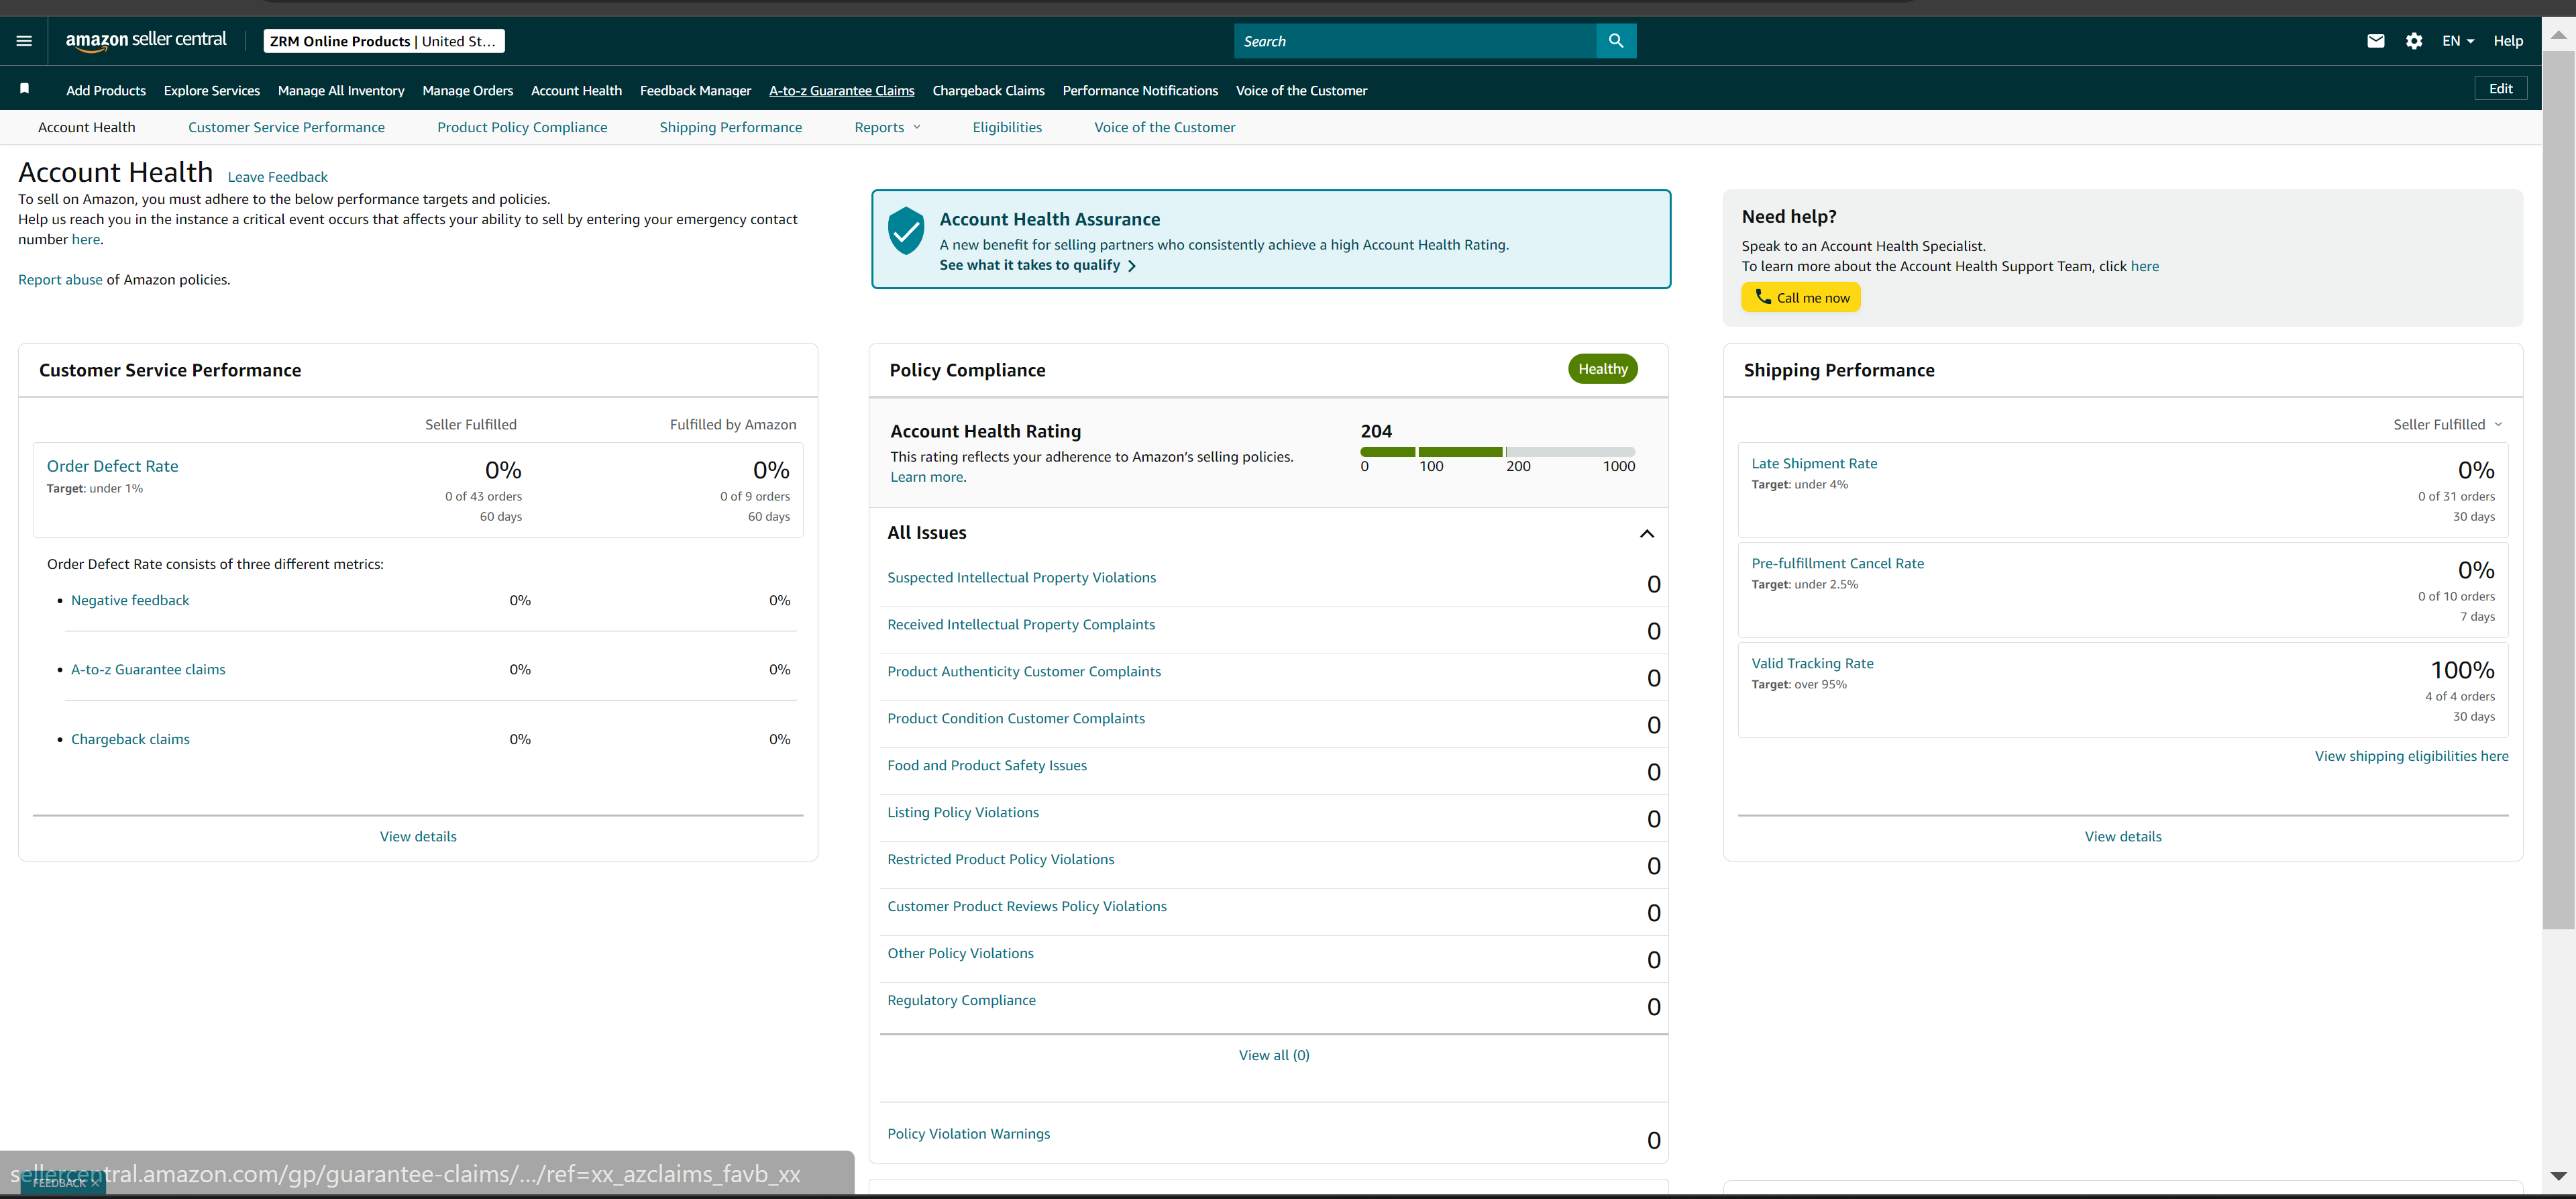Screen dimensions: 2576x1199
Task: Click the Leave Feedback link
Action: [x=278, y=177]
